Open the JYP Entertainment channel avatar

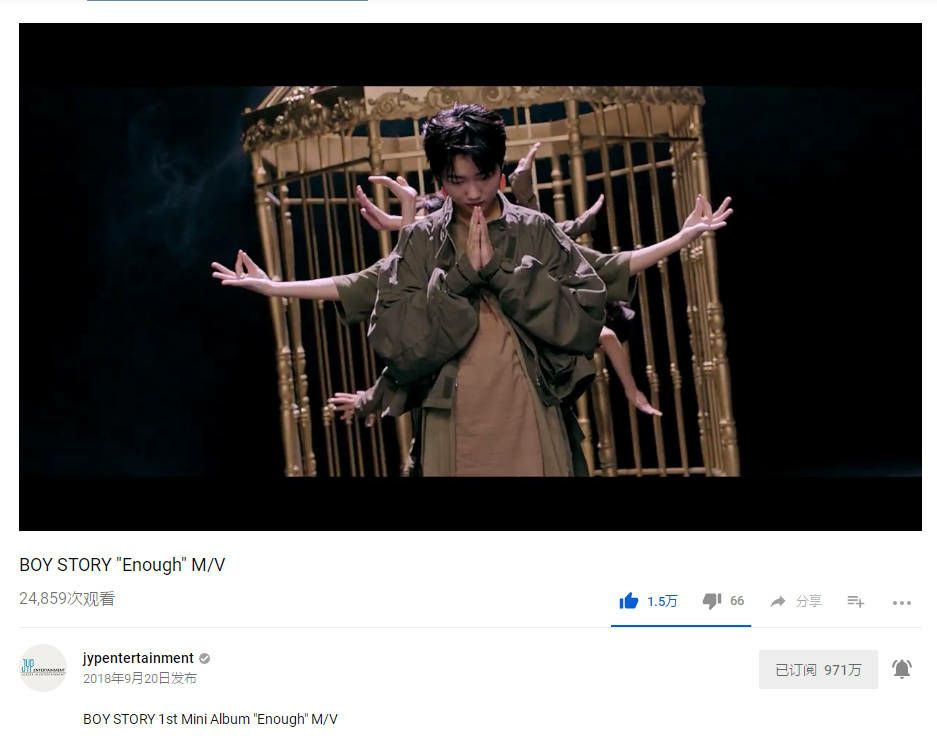click(x=43, y=668)
